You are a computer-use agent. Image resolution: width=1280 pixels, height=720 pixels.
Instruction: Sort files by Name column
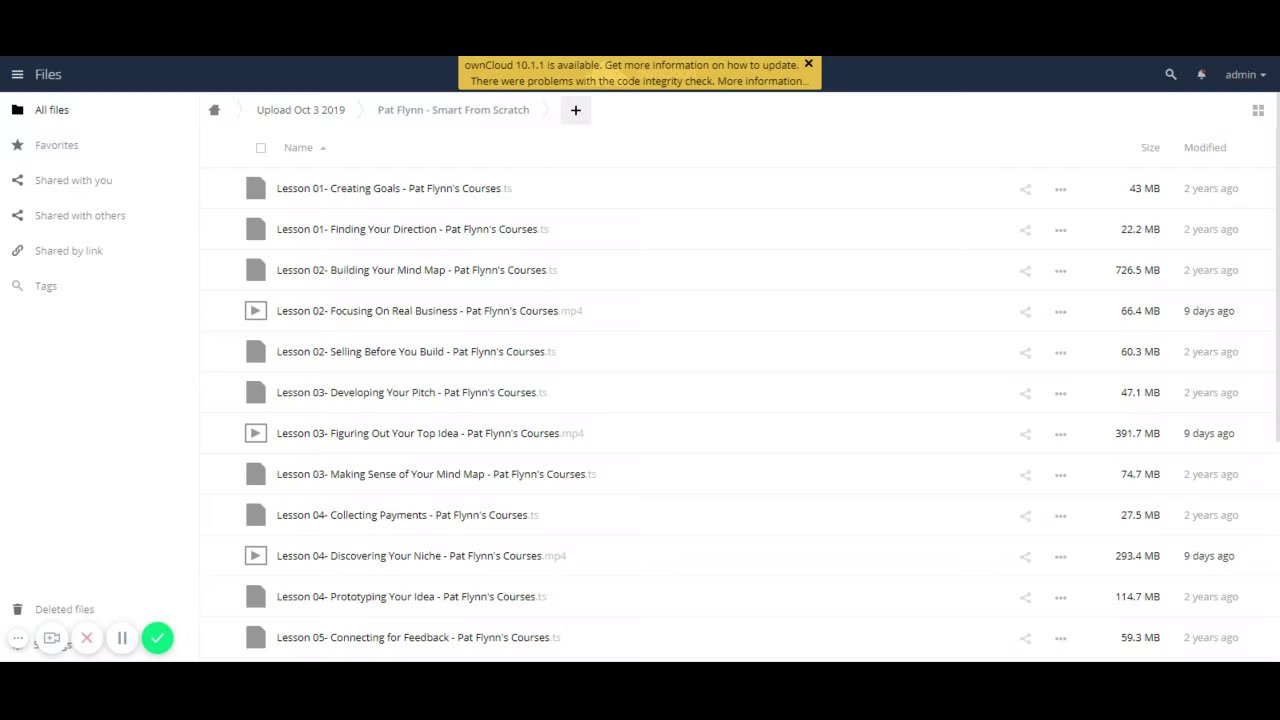pos(298,147)
